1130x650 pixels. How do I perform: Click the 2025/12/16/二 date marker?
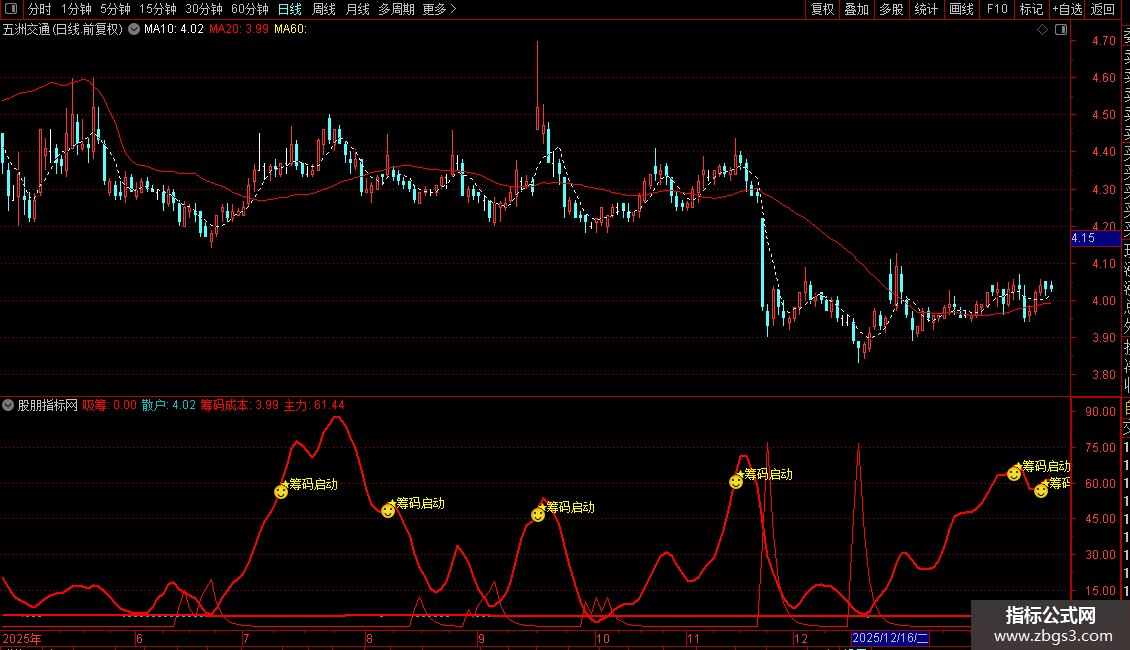pyautogui.click(x=890, y=638)
